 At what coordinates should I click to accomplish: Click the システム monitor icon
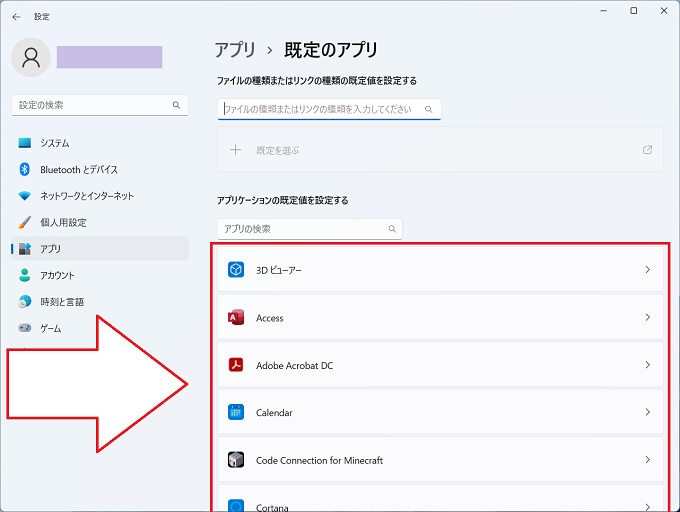click(25, 143)
